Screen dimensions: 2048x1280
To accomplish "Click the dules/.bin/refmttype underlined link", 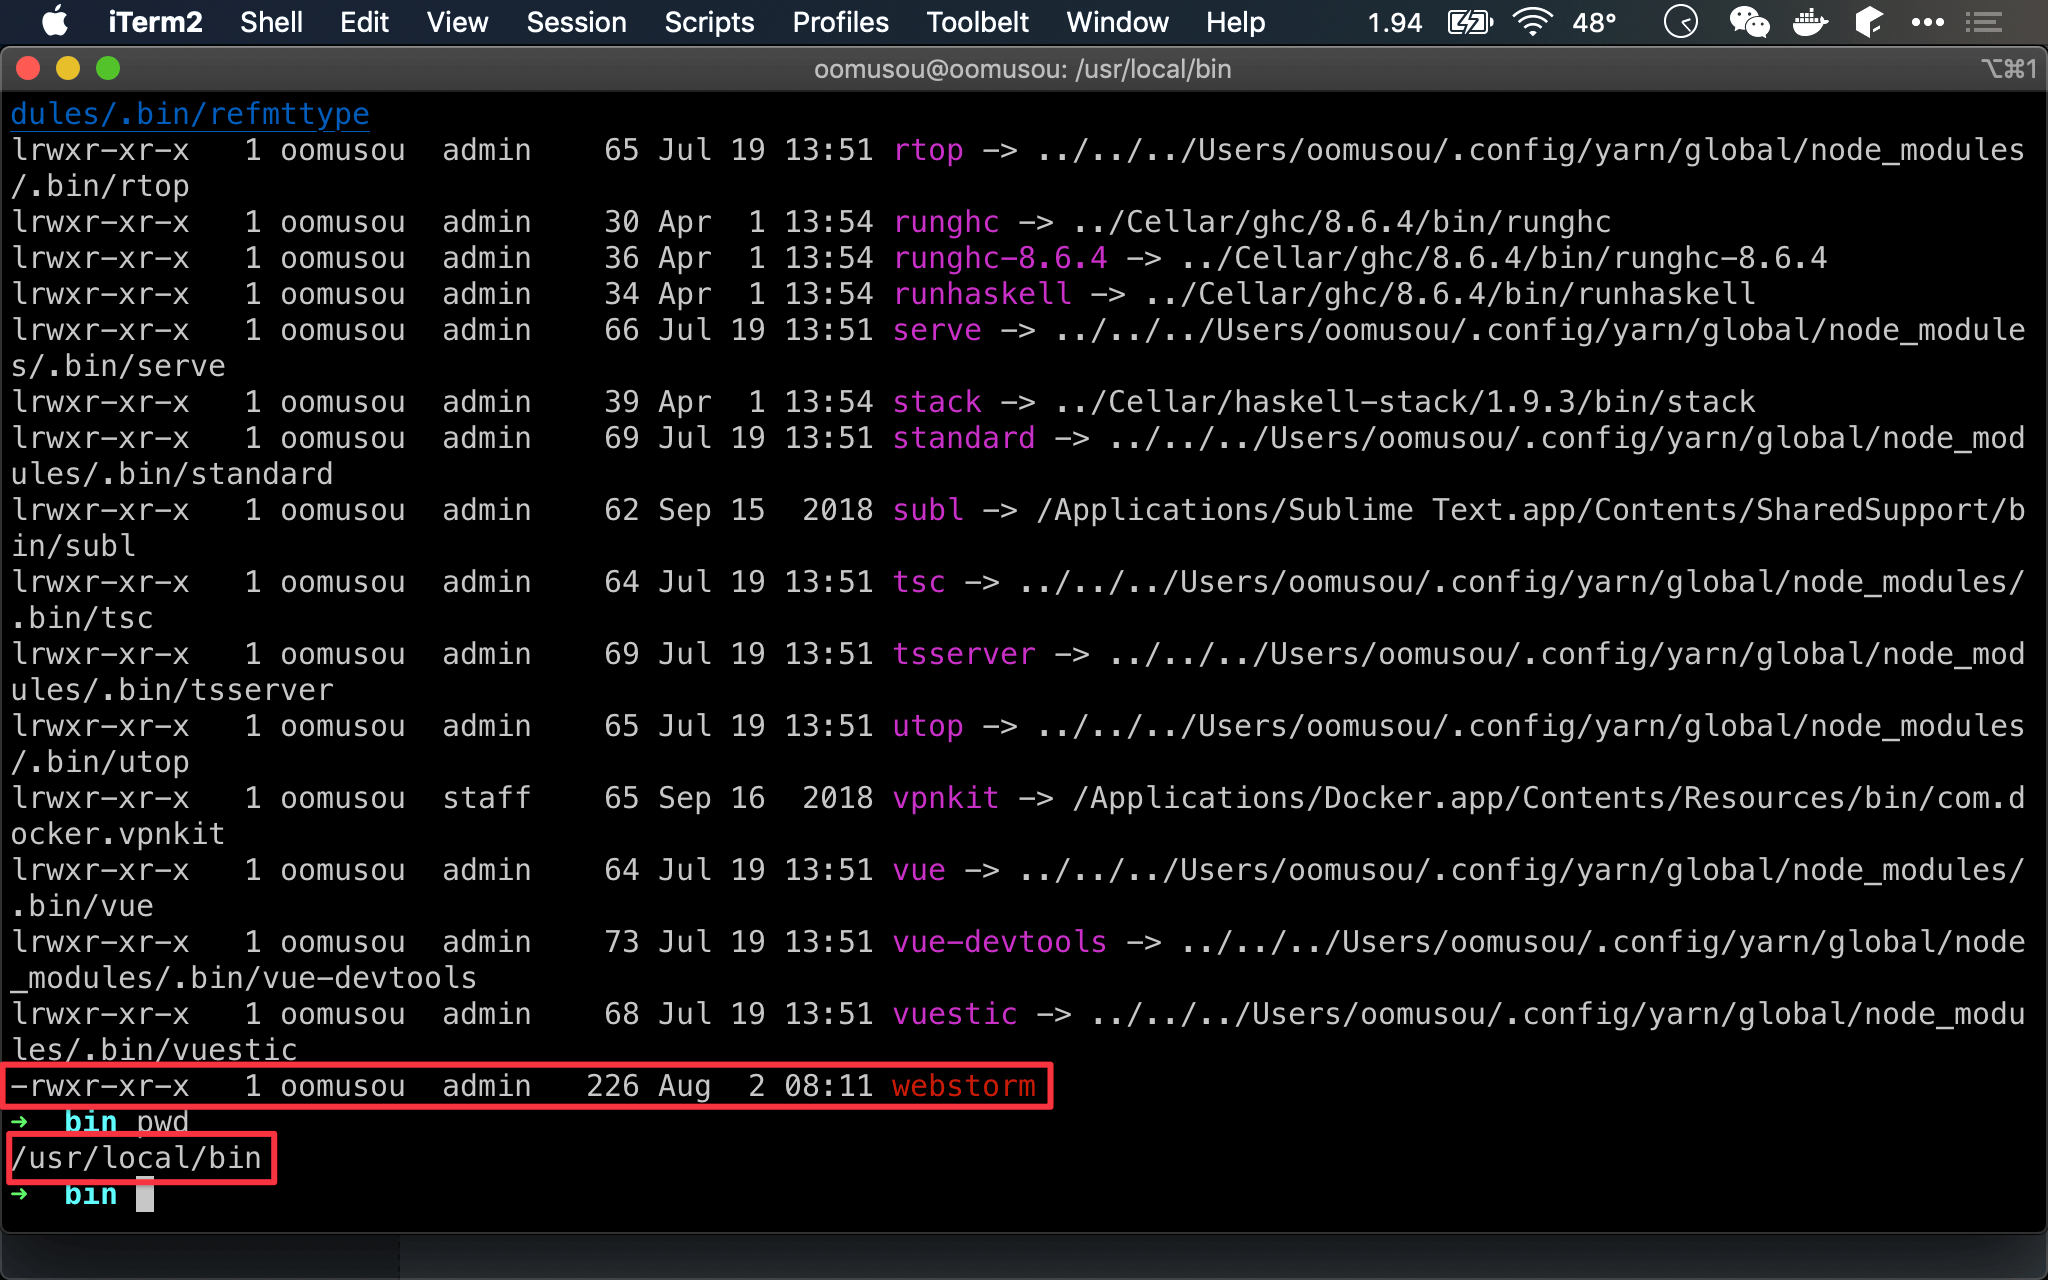I will tap(190, 114).
